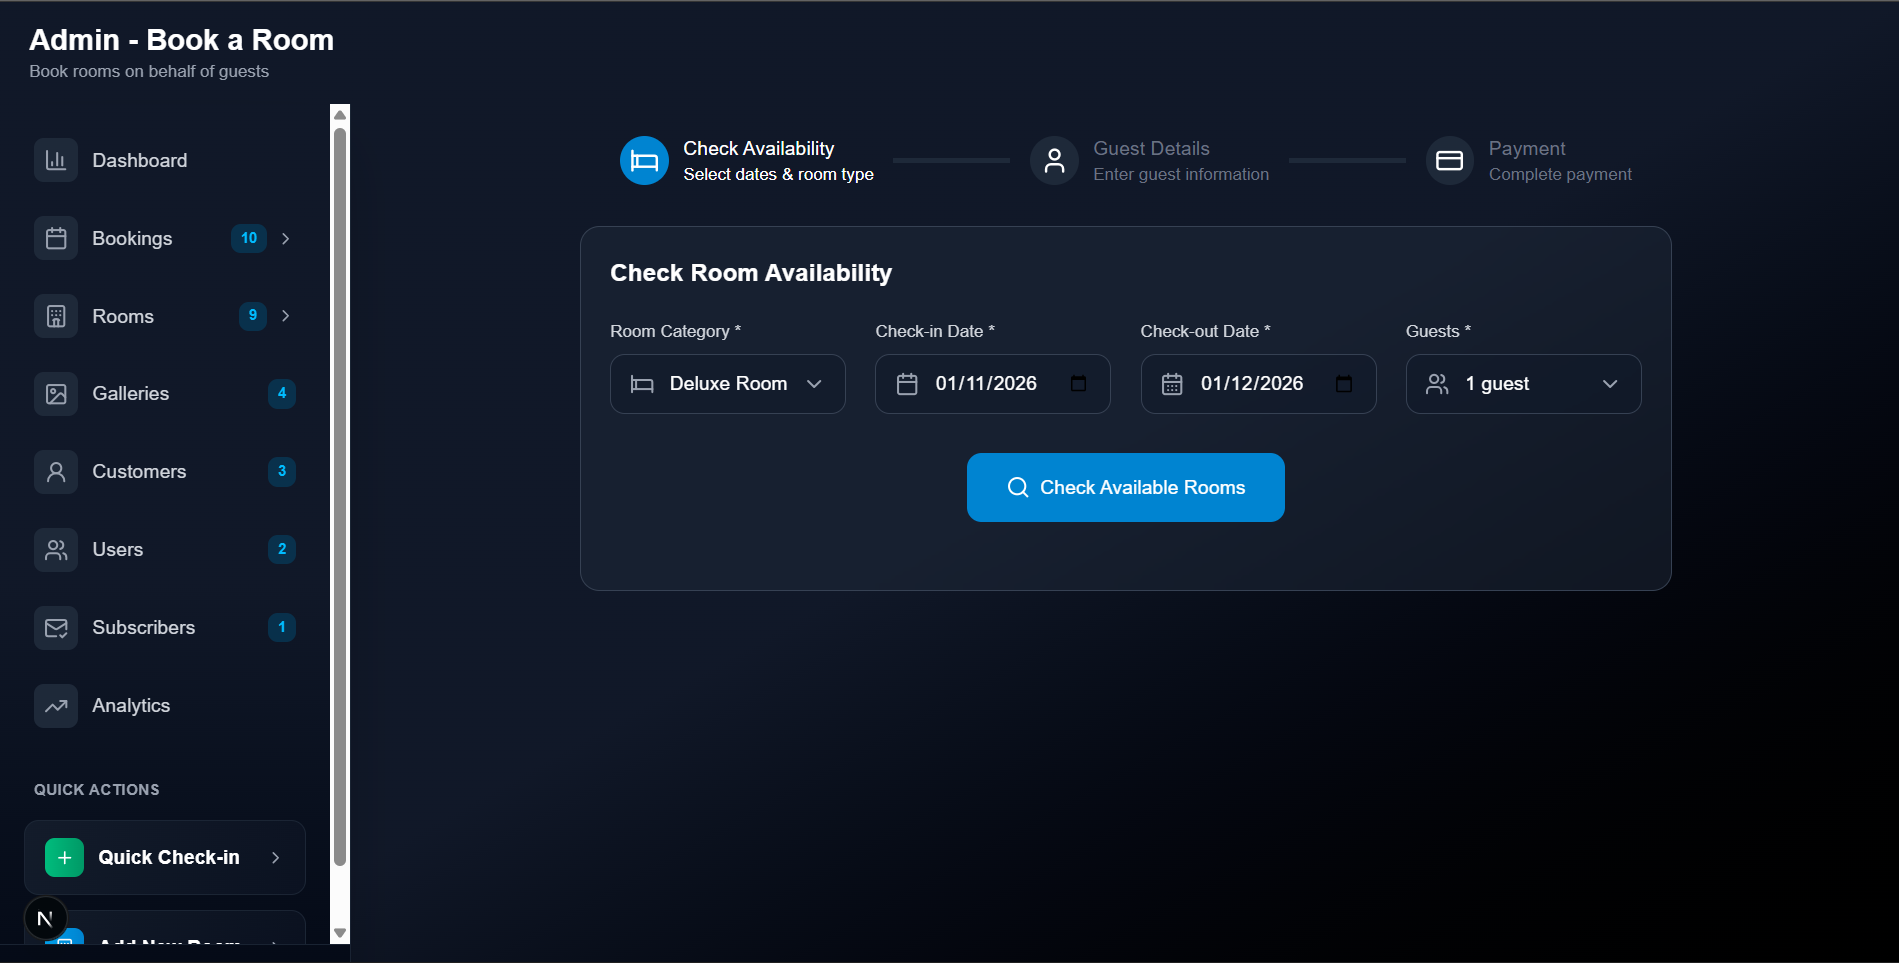Expand the Bookings sidebar chevron
Viewport: 1899px width, 963px height.
[x=286, y=238]
